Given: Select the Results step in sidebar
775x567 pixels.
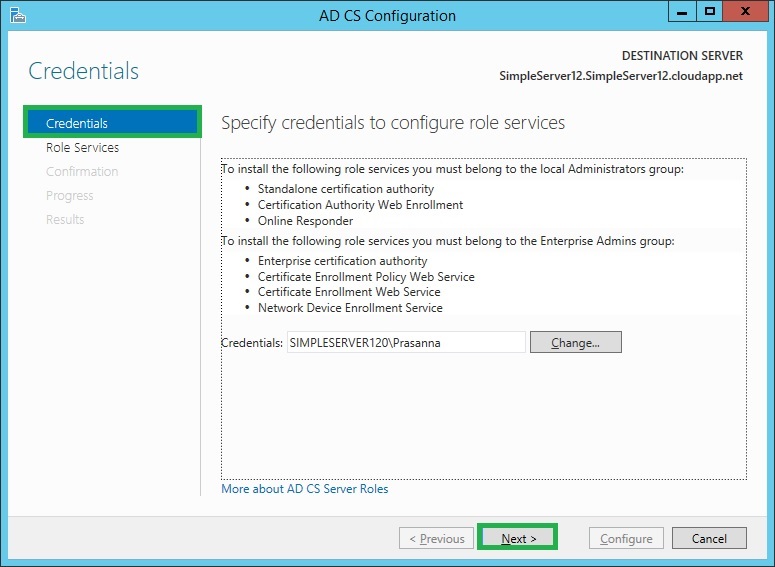Looking at the screenshot, I should point(65,220).
